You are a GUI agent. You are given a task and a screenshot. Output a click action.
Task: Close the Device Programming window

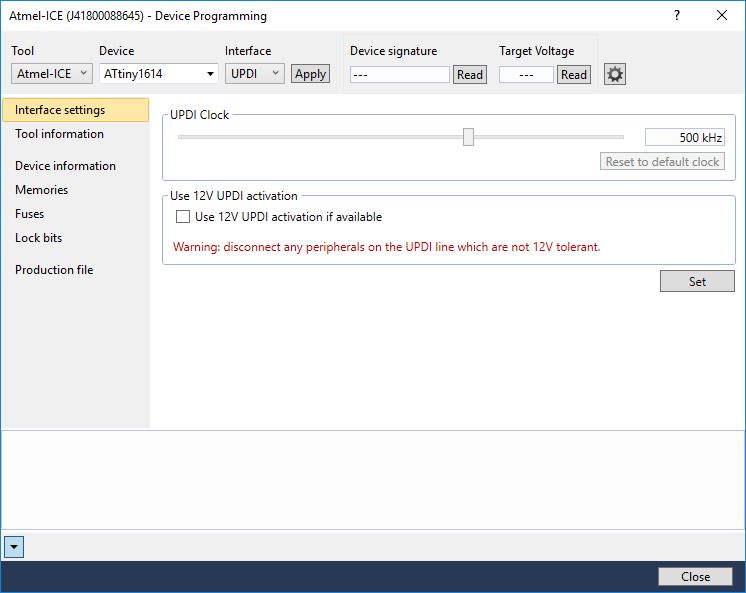[722, 15]
